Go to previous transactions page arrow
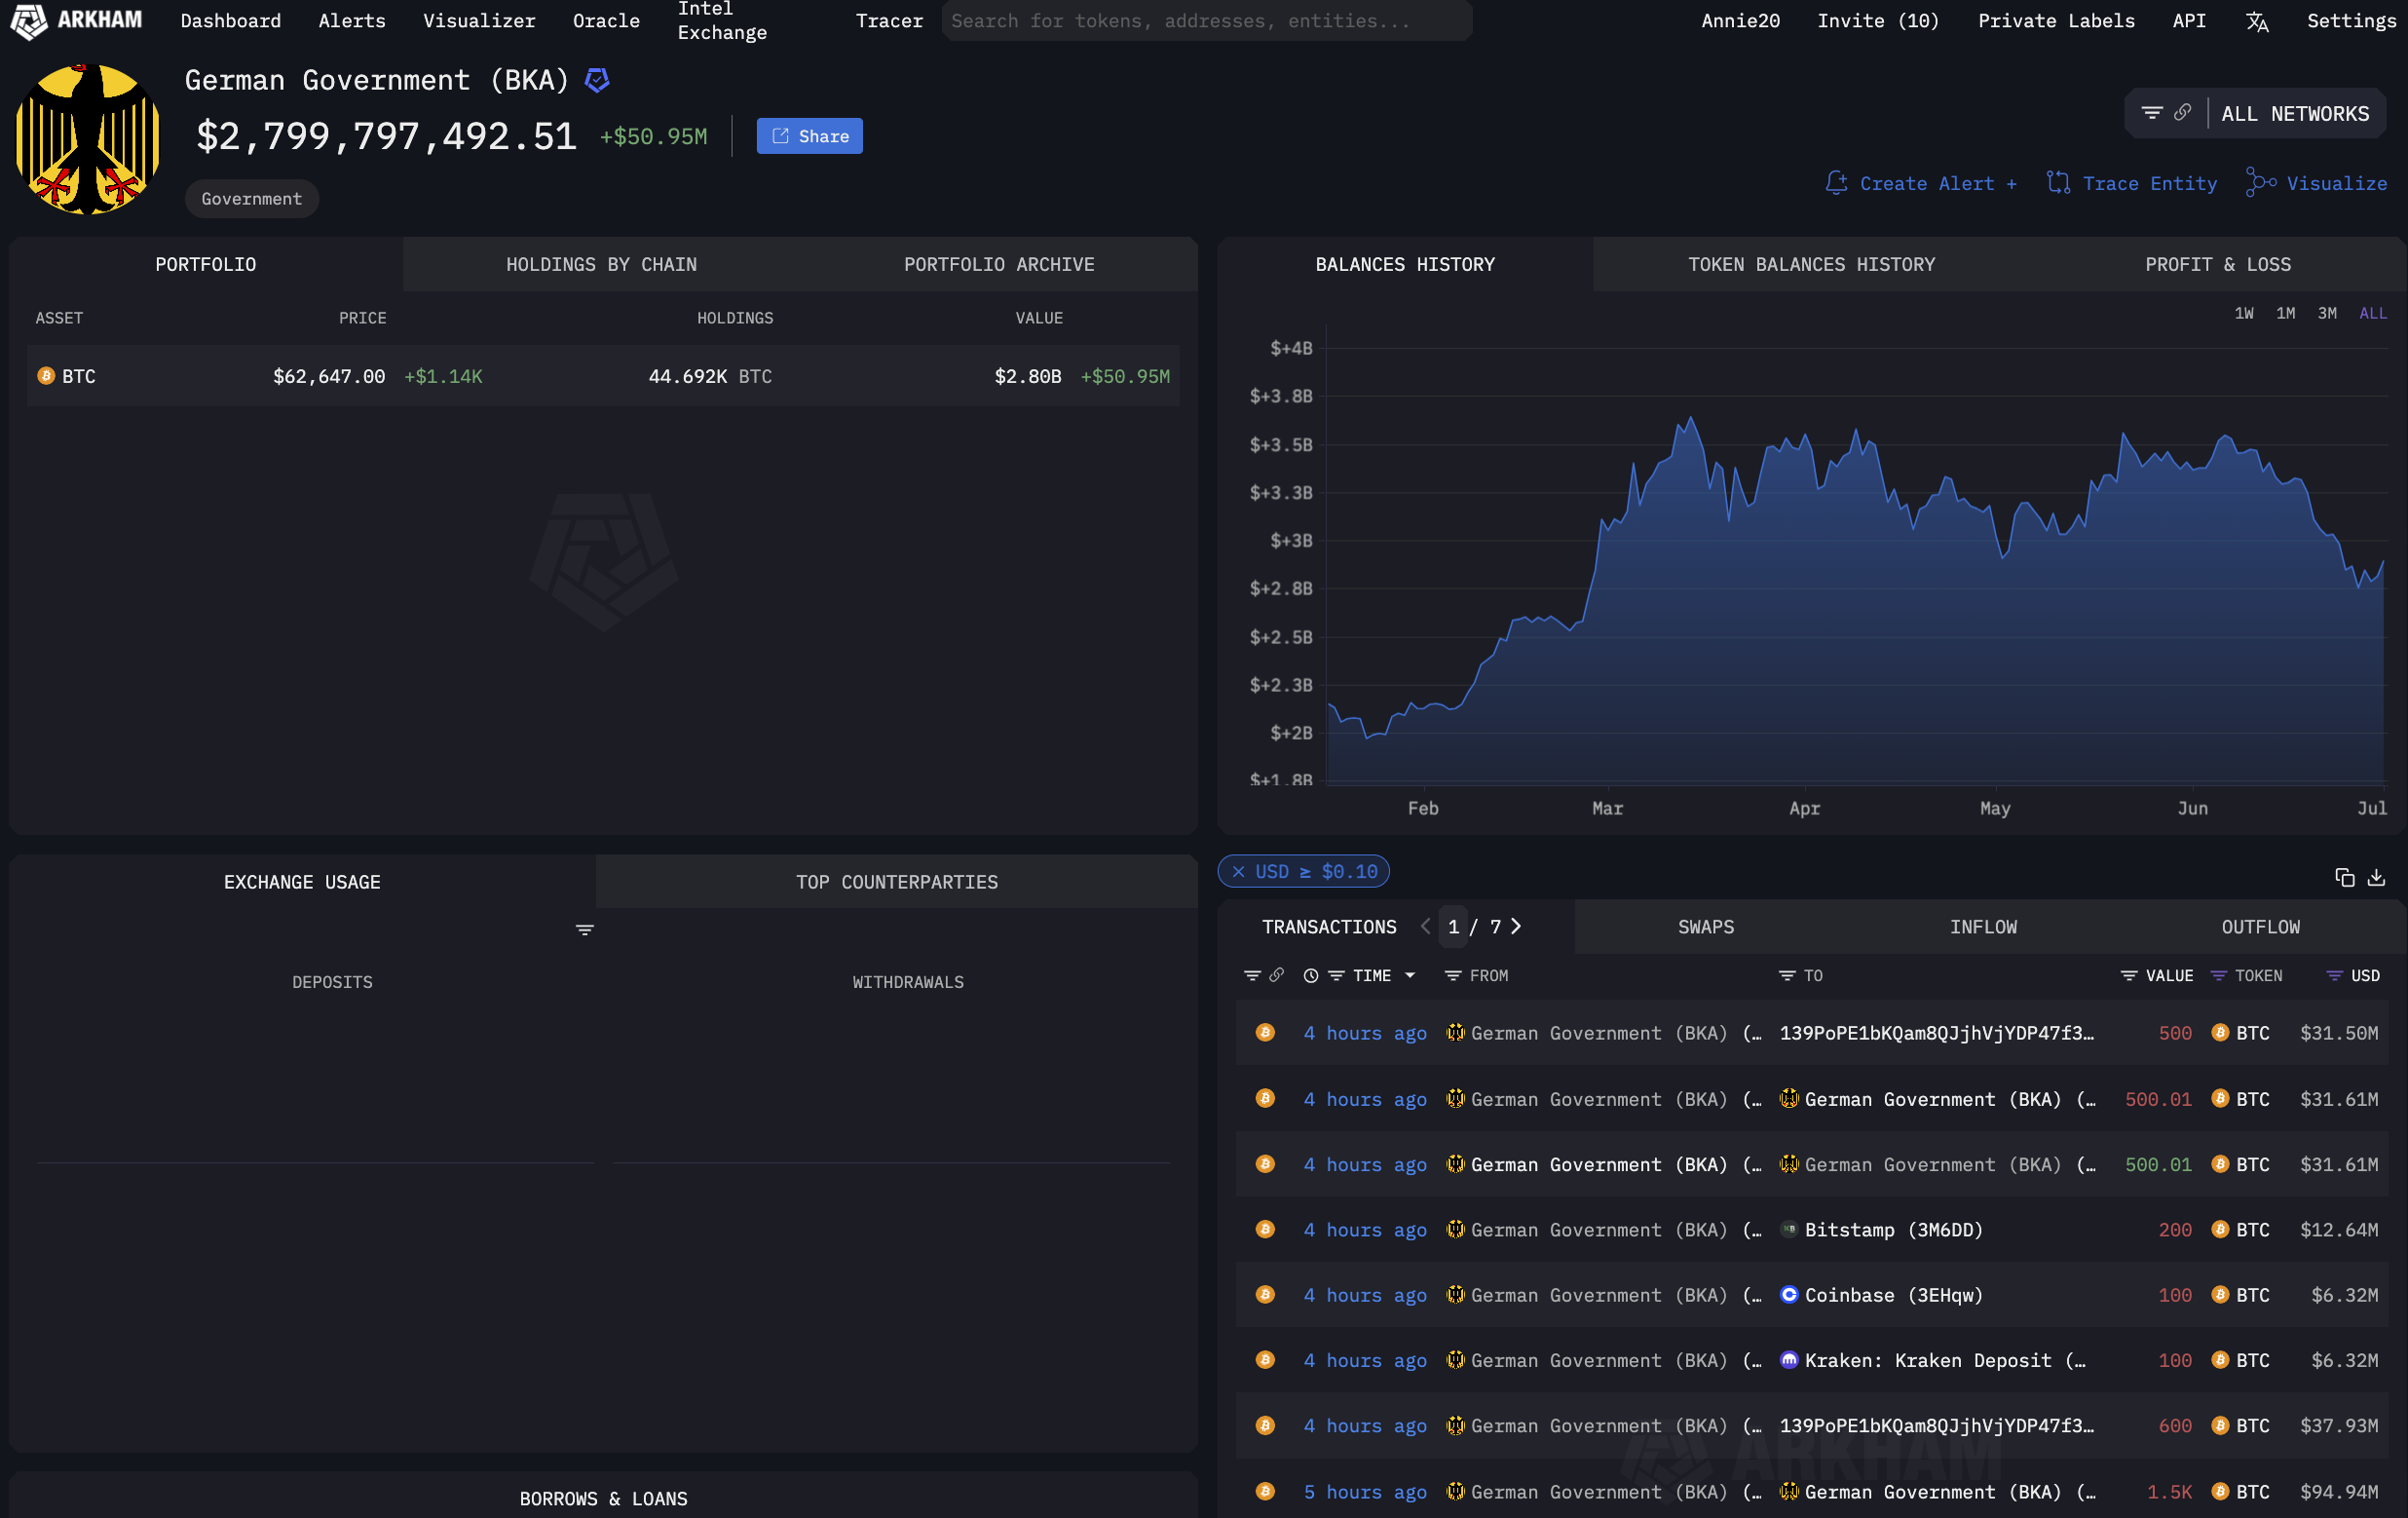The width and height of the screenshot is (2408, 1518). coord(1425,927)
